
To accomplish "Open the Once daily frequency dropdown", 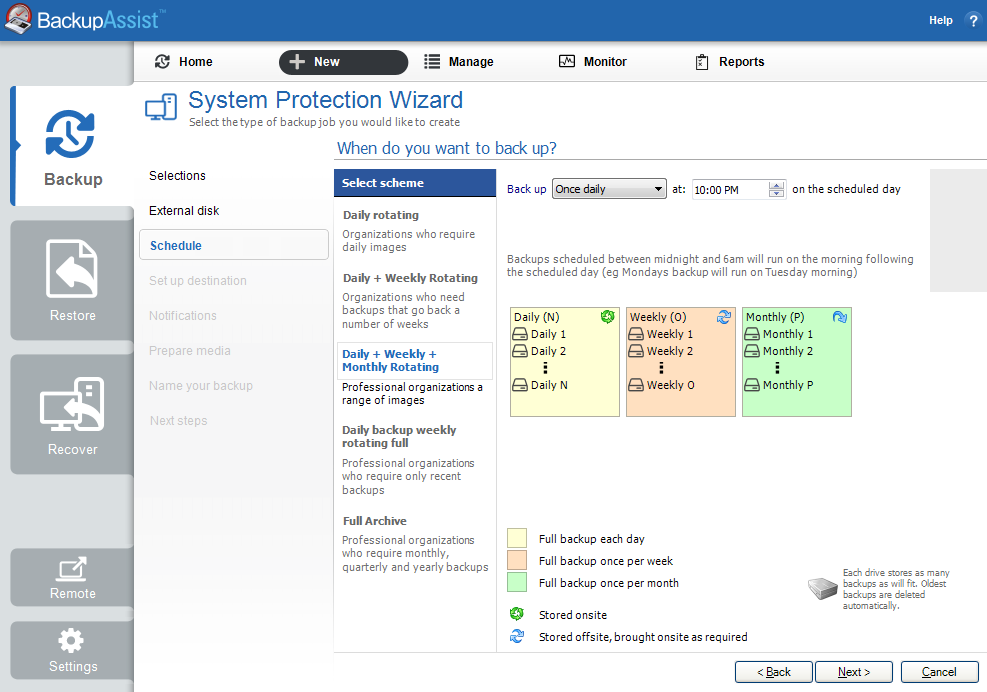I will coord(609,189).
